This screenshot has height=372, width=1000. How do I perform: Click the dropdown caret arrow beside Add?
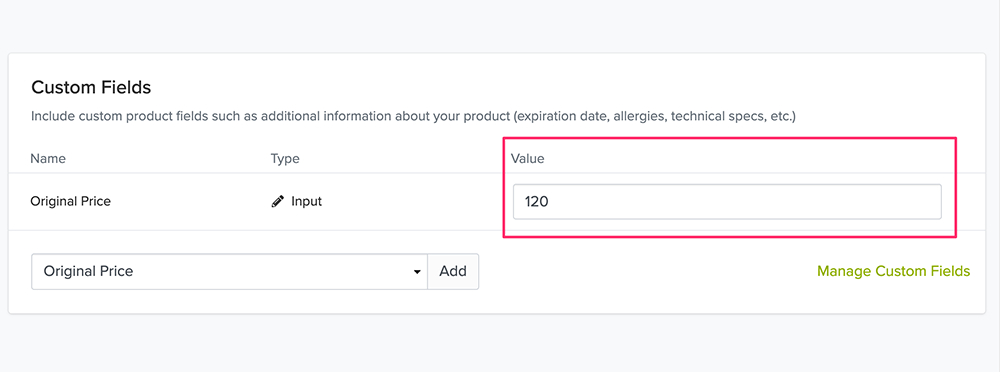point(417,272)
